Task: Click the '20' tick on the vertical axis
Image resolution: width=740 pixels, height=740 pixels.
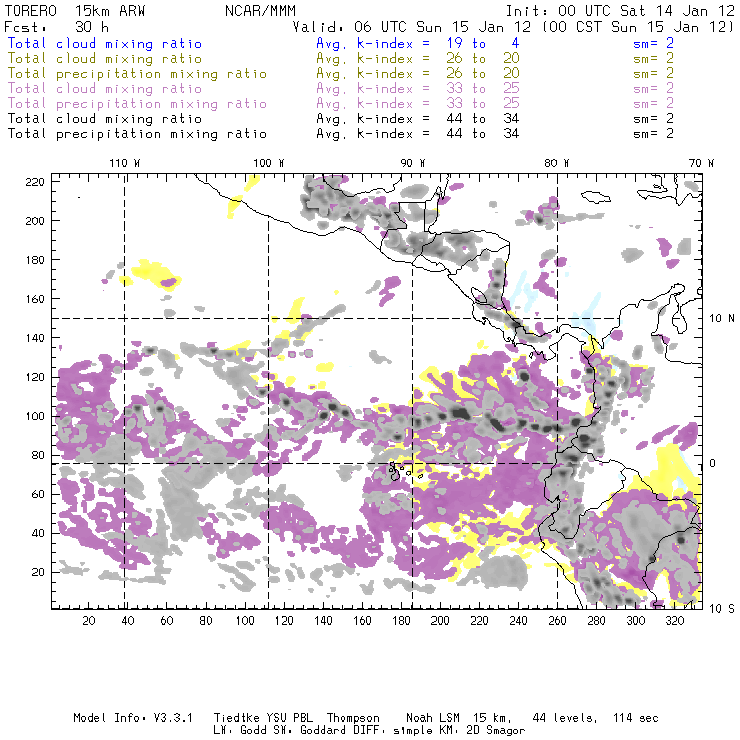Action: coord(38,572)
